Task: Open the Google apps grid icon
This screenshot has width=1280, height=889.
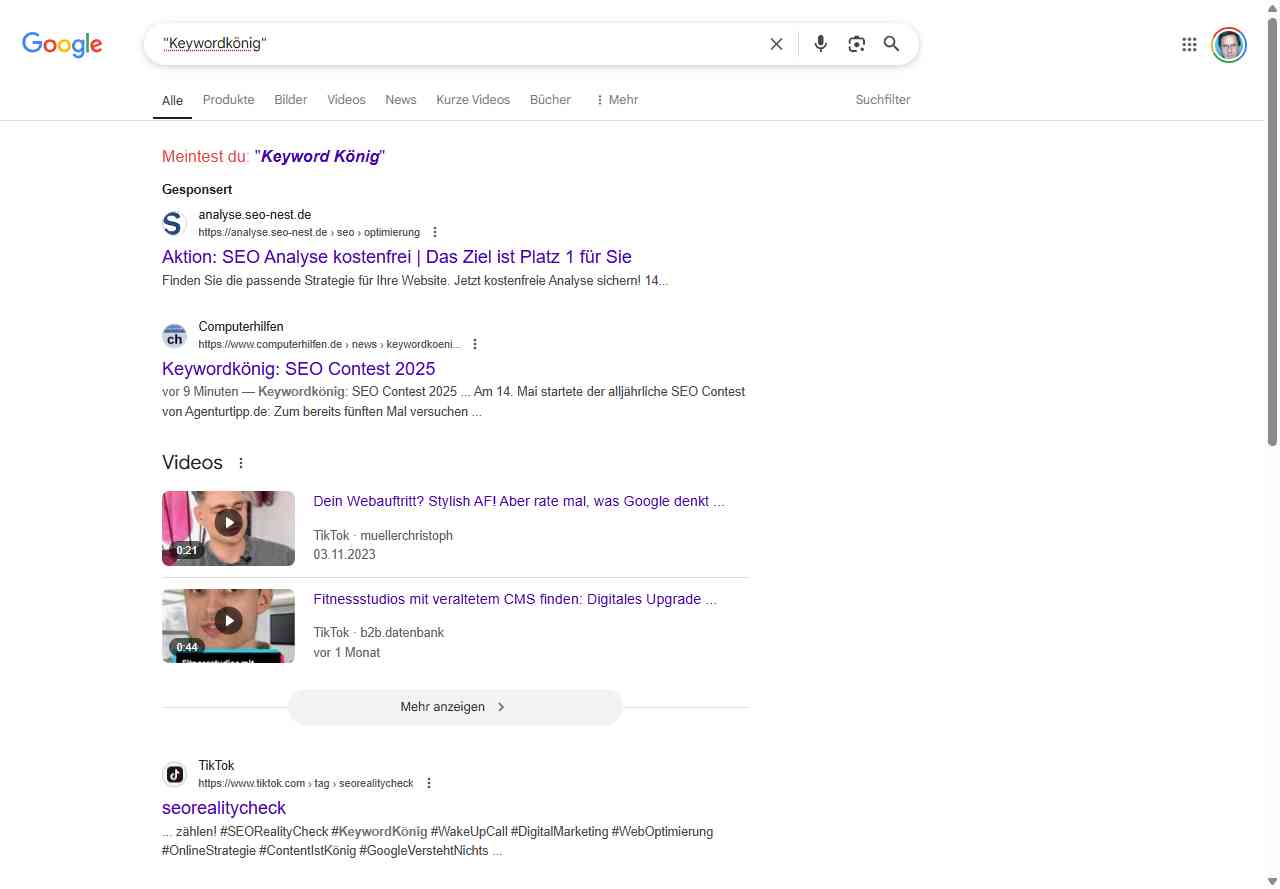Action: [x=1189, y=44]
